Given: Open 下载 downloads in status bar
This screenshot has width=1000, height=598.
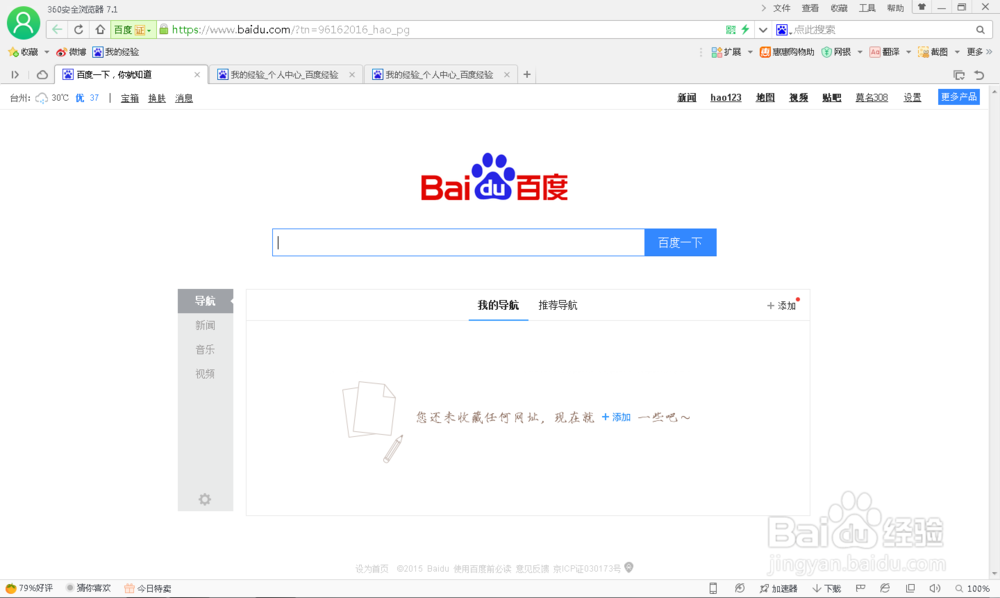Looking at the screenshot, I should [x=827, y=588].
